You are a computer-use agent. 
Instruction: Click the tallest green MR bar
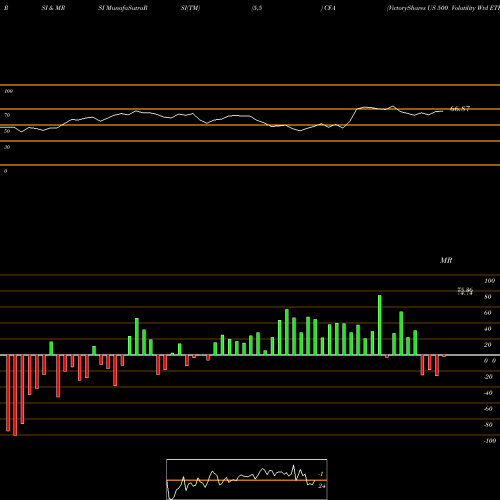[380, 325]
